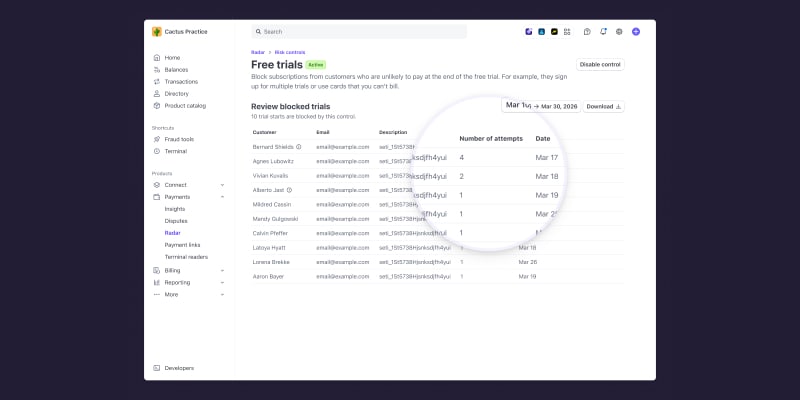Viewport: 800px width, 400px height.
Task: Open notifications bell in top bar
Action: (x=603, y=32)
